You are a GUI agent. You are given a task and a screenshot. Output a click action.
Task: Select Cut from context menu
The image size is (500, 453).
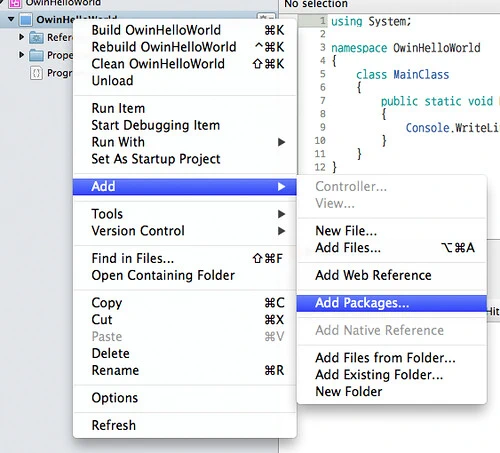pyautogui.click(x=185, y=320)
